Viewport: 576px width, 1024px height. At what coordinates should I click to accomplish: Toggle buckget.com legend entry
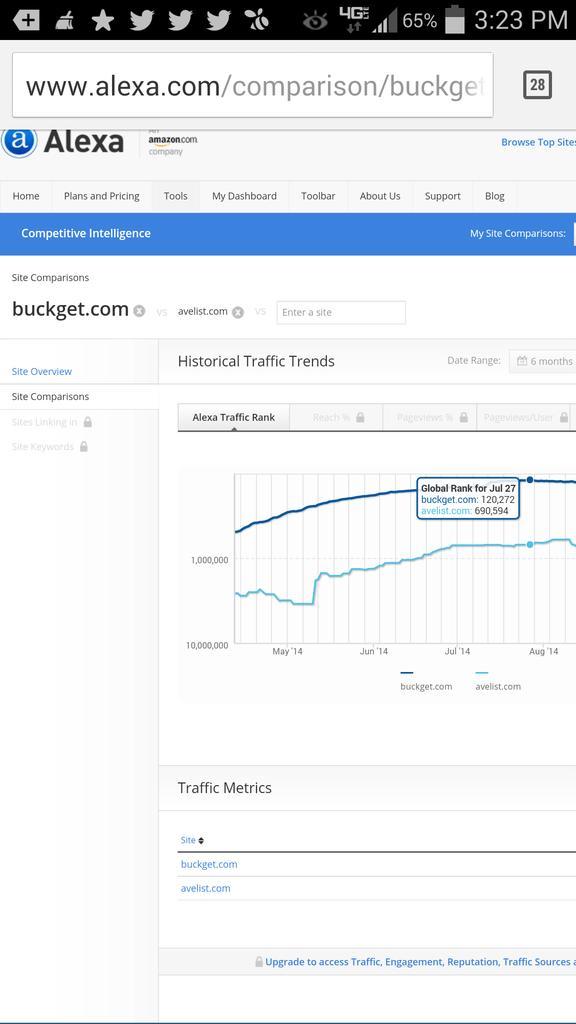[426, 680]
